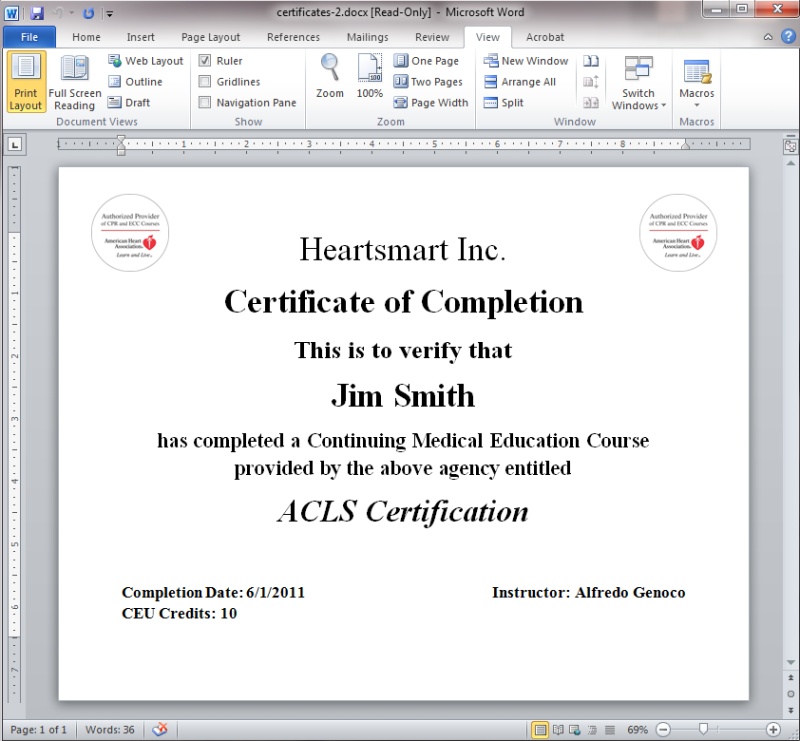The height and width of the screenshot is (741, 800).
Task: Open Customize Quick Access Toolbar dropdown
Action: (110, 14)
